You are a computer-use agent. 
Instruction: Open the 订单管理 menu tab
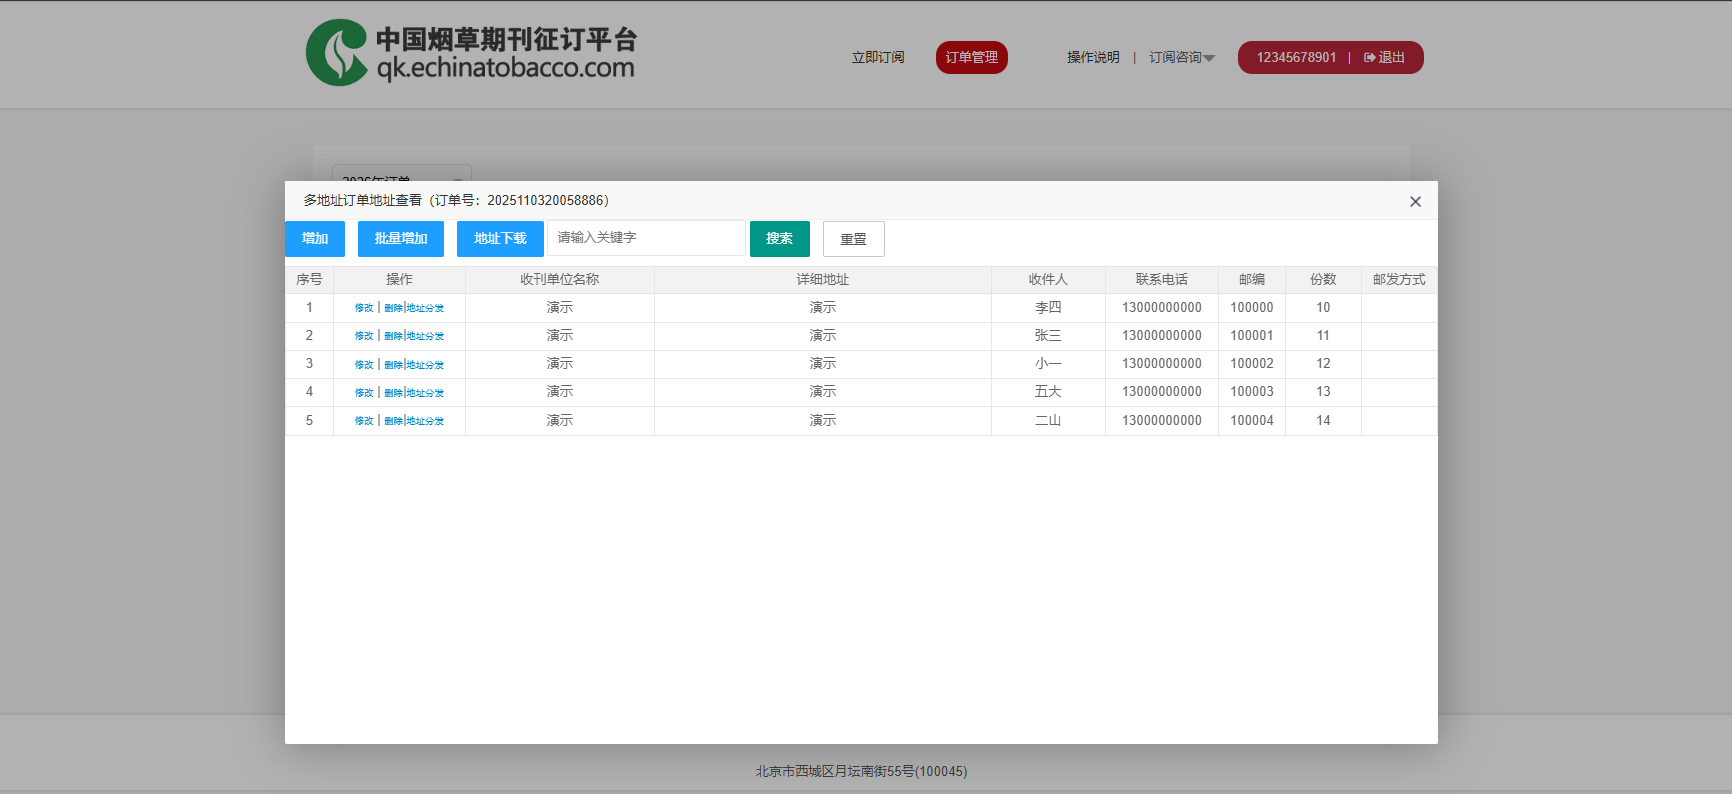pyautogui.click(x=971, y=58)
